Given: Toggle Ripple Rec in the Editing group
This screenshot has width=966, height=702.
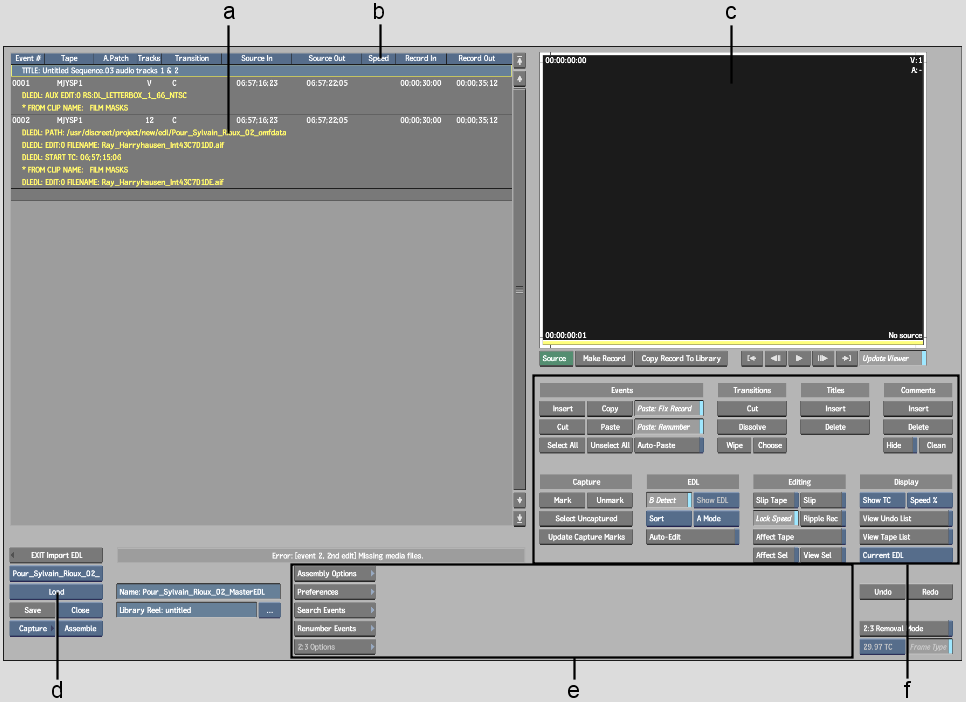Looking at the screenshot, I should click(x=823, y=519).
